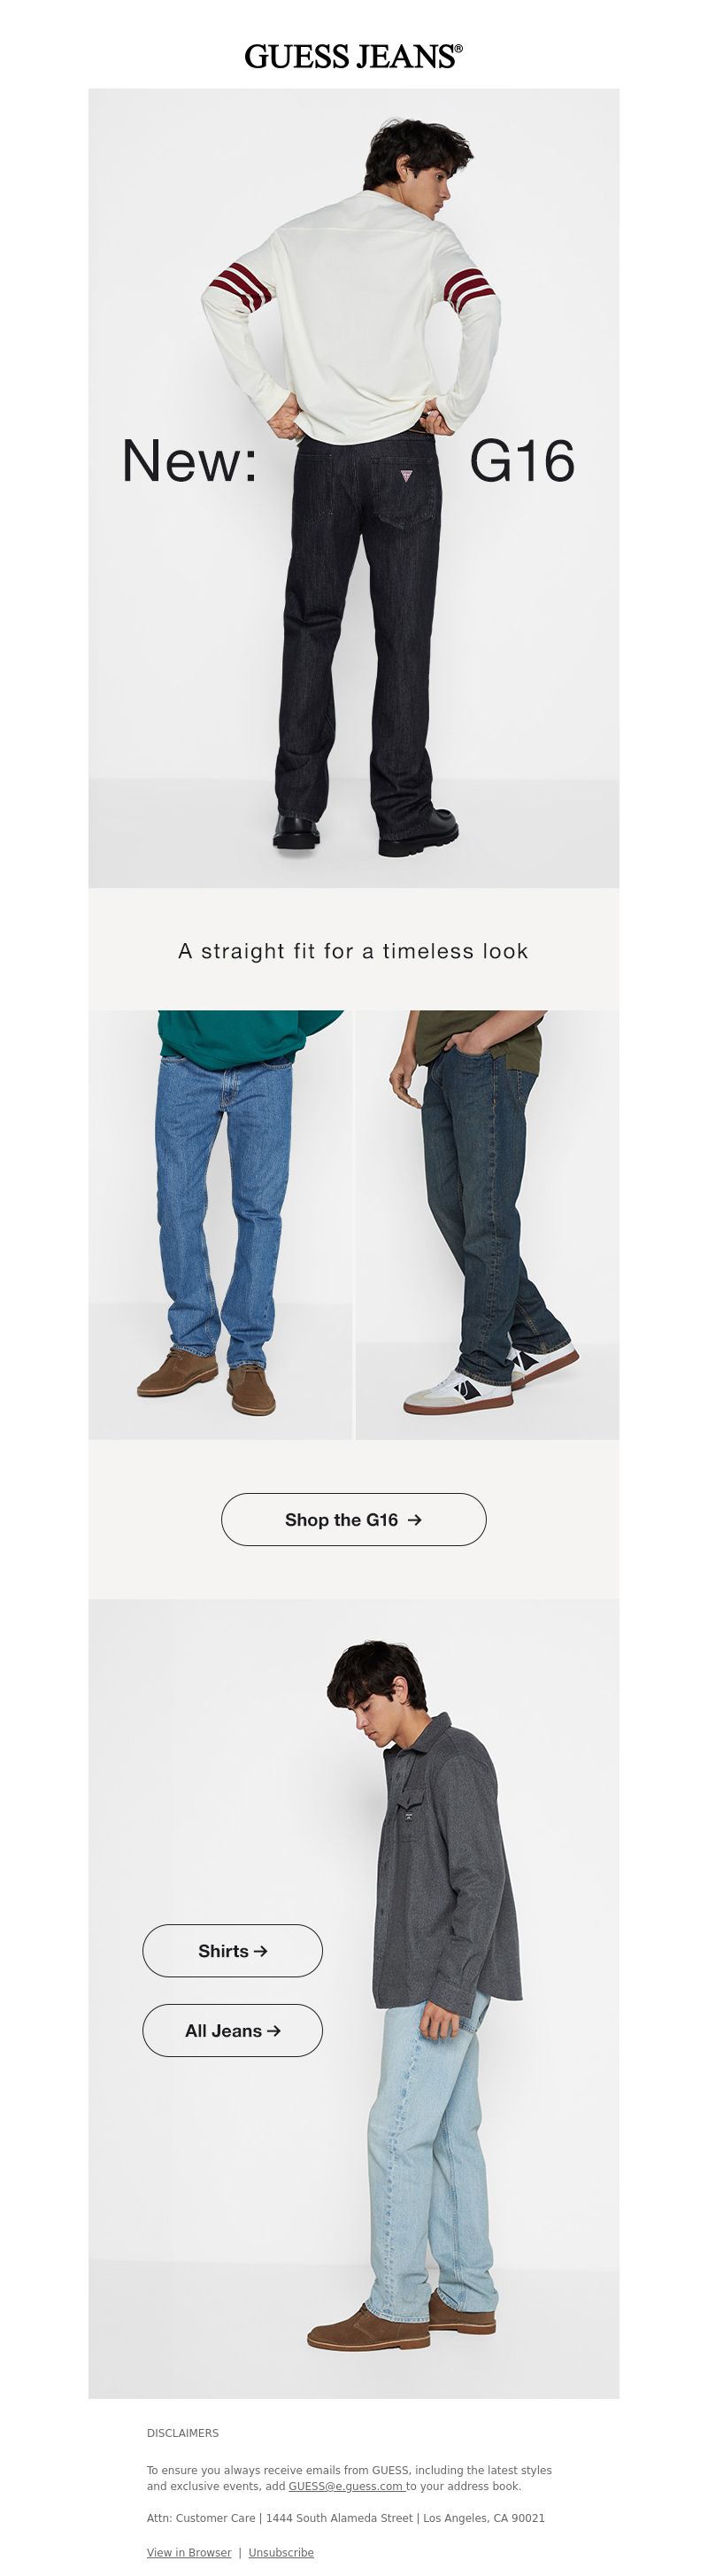The height and width of the screenshot is (2576, 708).
Task: Click the arrow beside Shirts
Action: point(261,1951)
